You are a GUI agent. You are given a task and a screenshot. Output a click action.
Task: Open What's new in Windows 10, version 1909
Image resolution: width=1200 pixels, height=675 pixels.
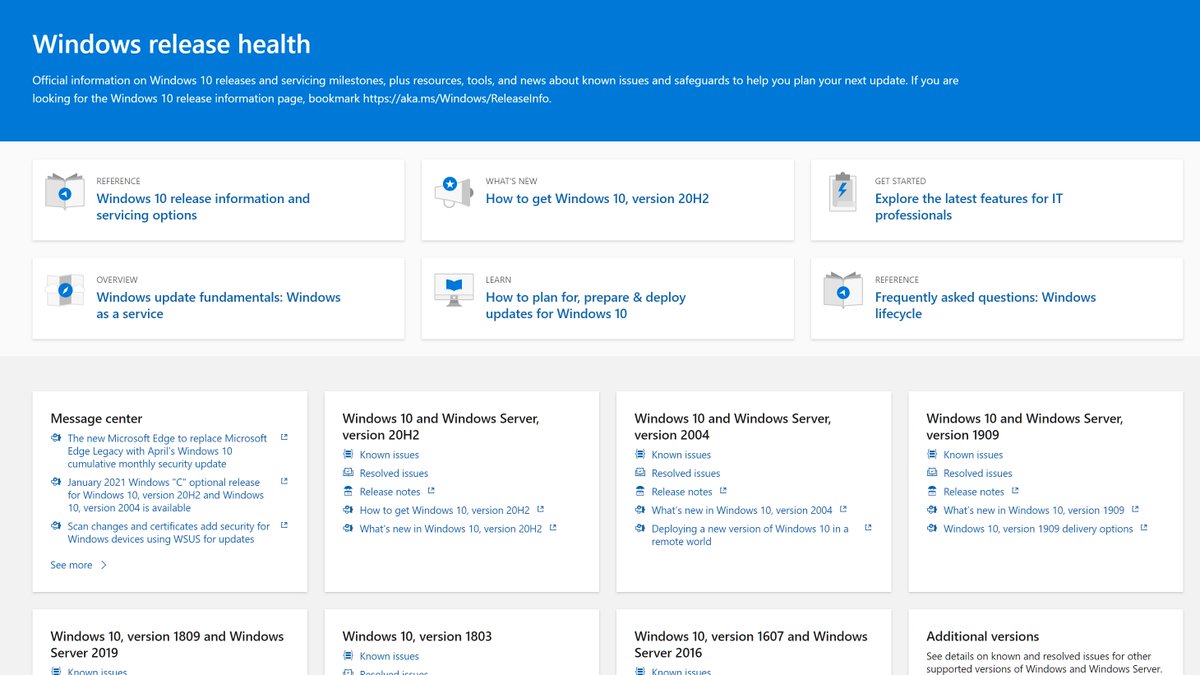tap(1034, 510)
